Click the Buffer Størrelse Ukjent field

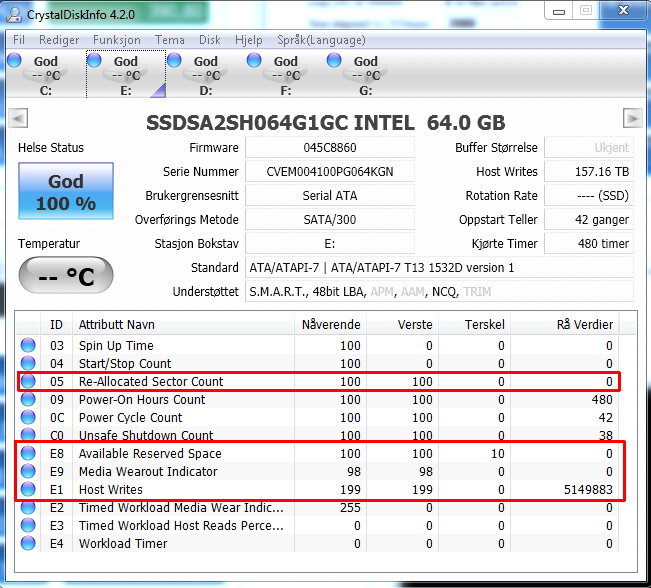[589, 147]
